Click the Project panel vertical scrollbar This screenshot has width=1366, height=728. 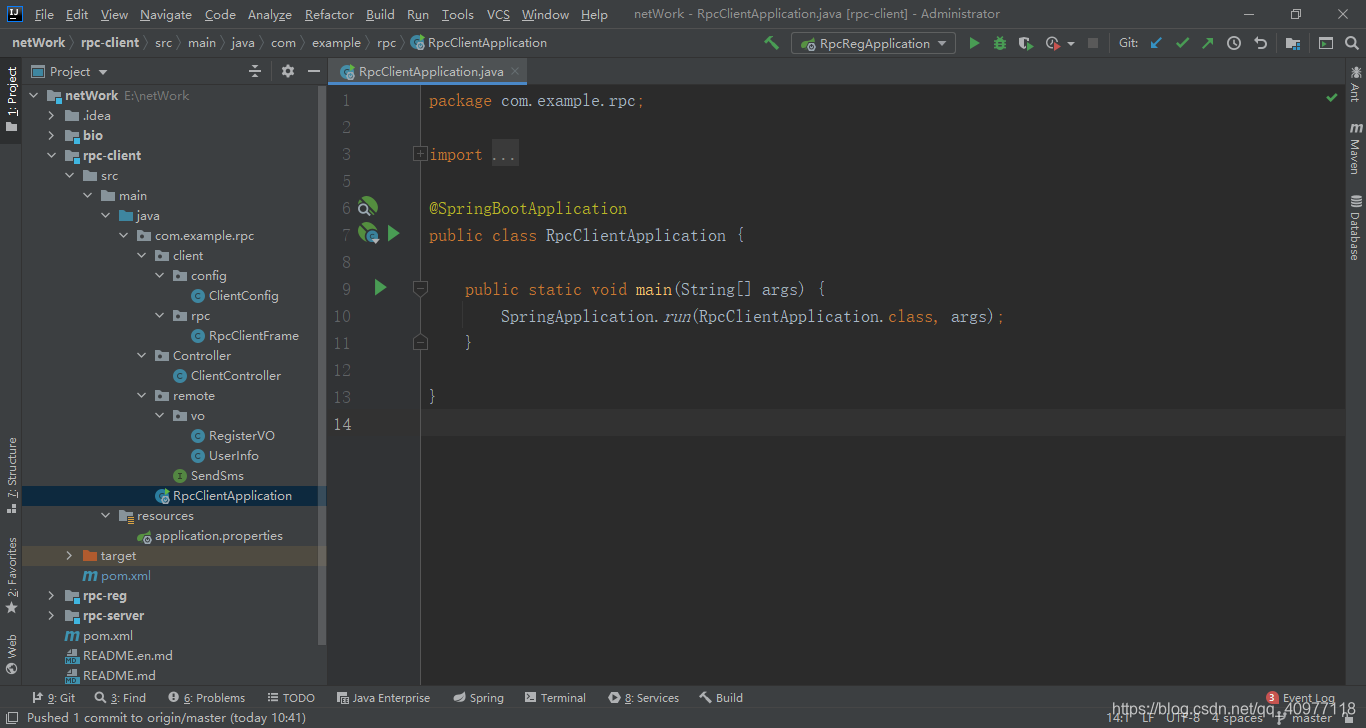[322, 365]
